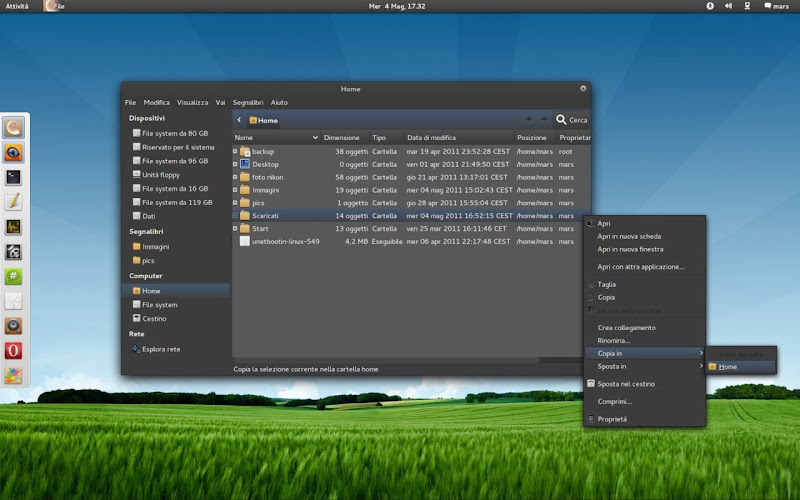This screenshot has width=800, height=500.
Task: Click the Home path bar button
Action: [264, 120]
